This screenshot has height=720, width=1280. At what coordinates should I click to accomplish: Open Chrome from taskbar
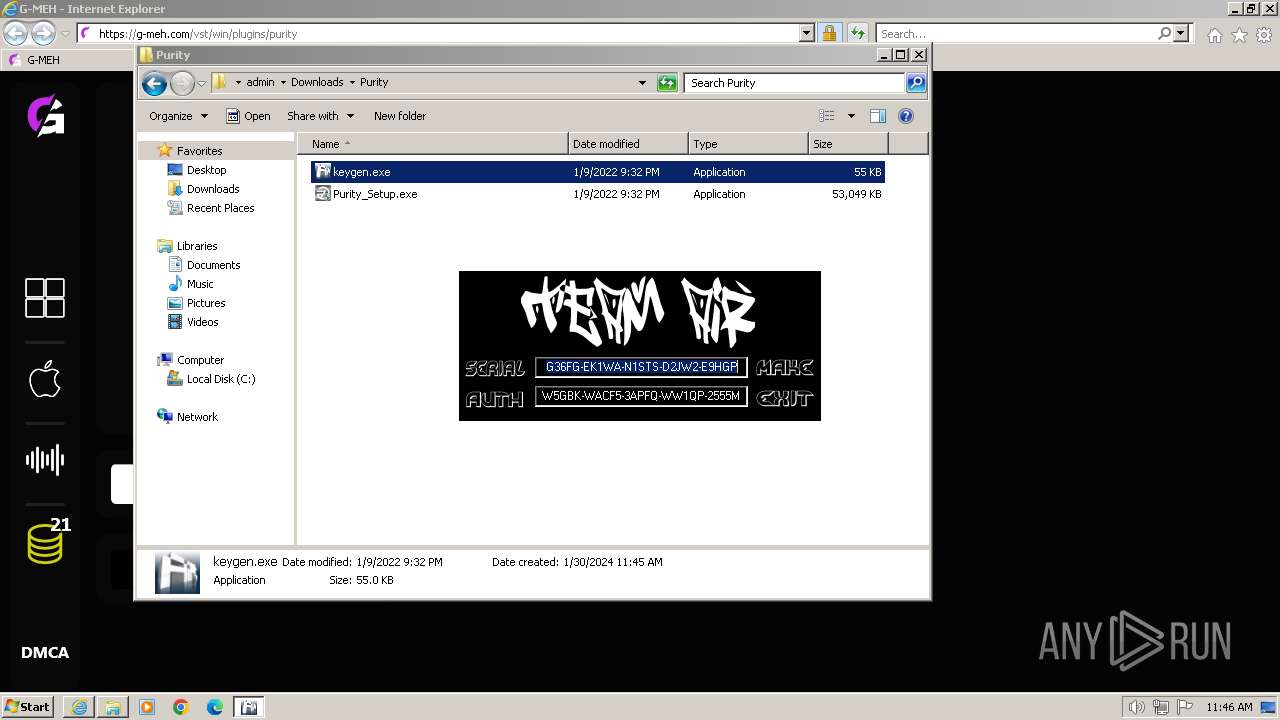point(181,707)
